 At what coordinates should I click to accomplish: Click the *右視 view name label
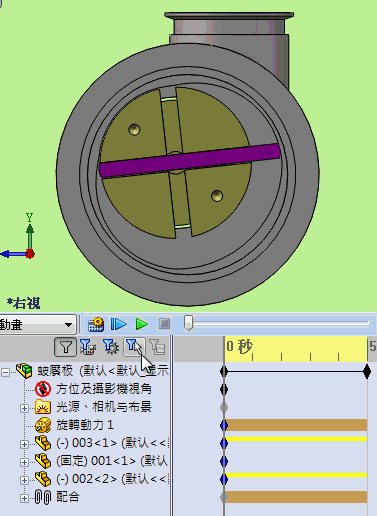24,303
